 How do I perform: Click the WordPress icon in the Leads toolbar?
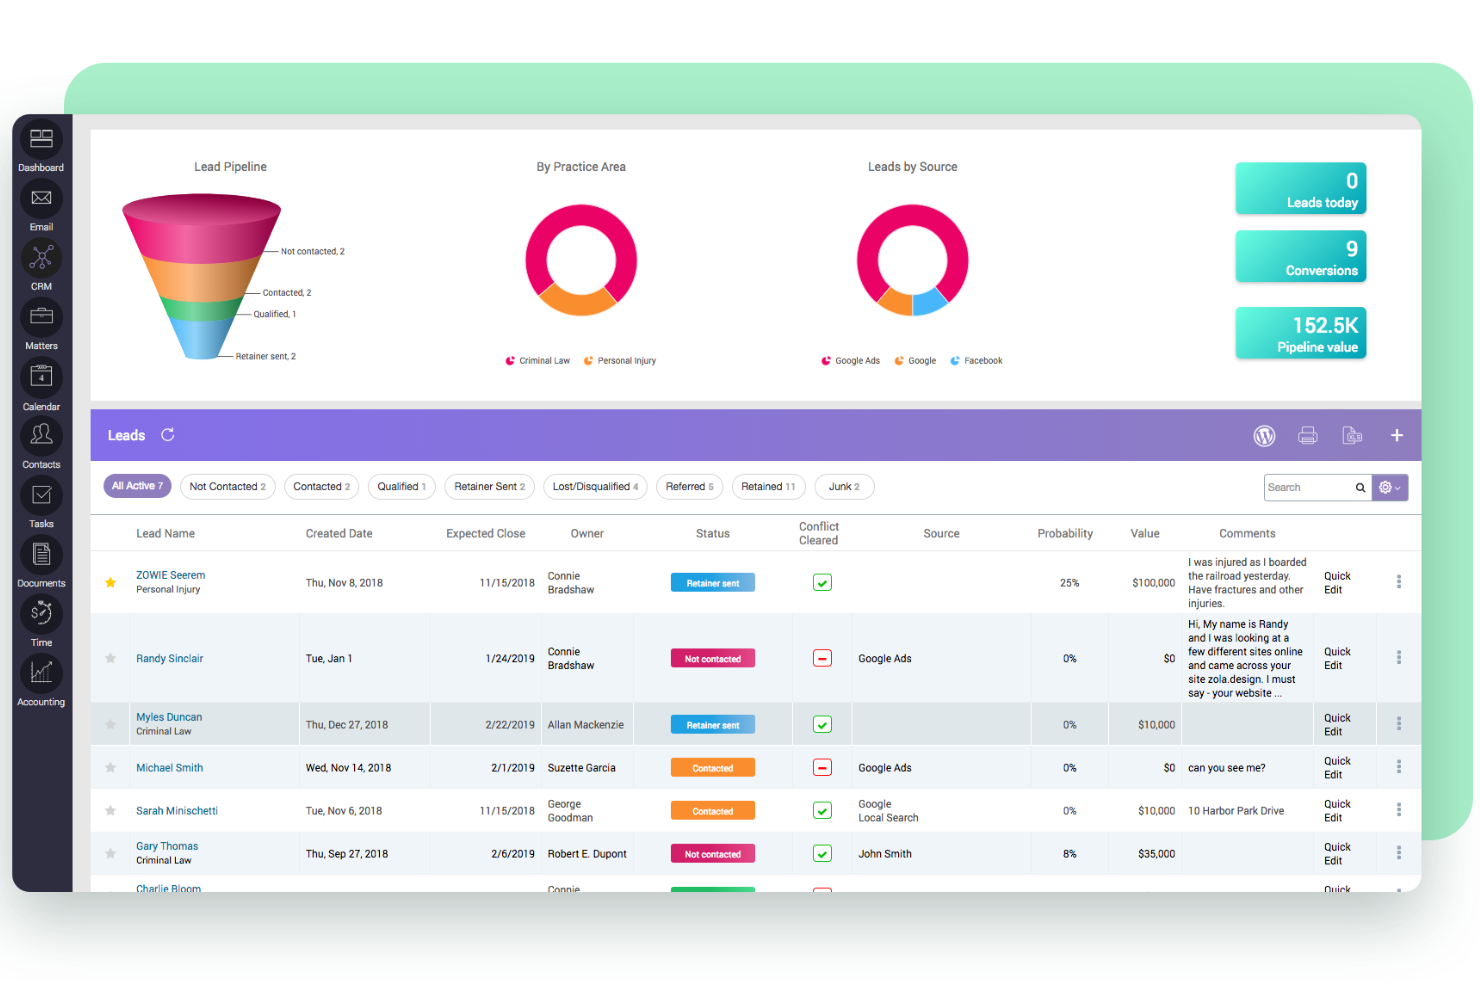1264,435
